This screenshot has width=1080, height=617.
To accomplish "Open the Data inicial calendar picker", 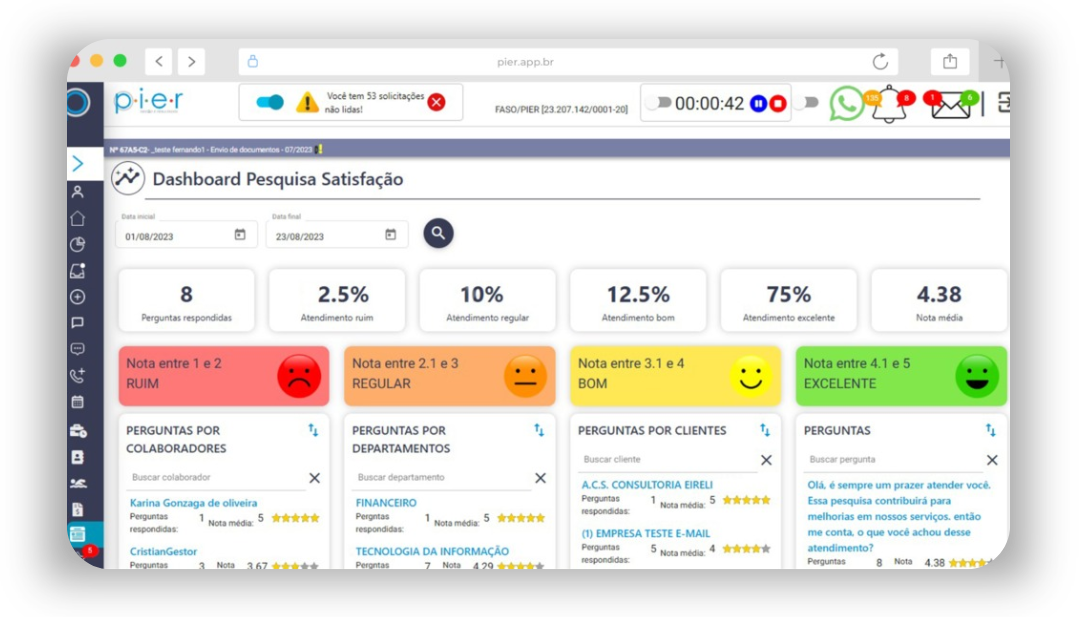I will coord(240,235).
